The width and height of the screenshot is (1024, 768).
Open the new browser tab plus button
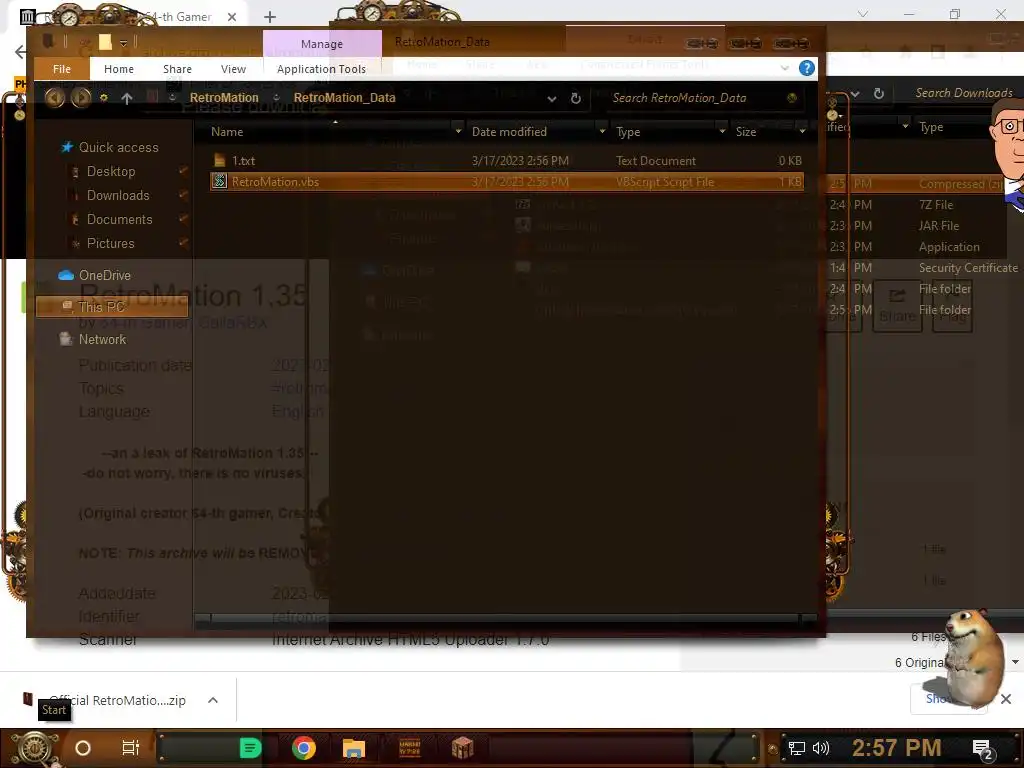pos(270,16)
